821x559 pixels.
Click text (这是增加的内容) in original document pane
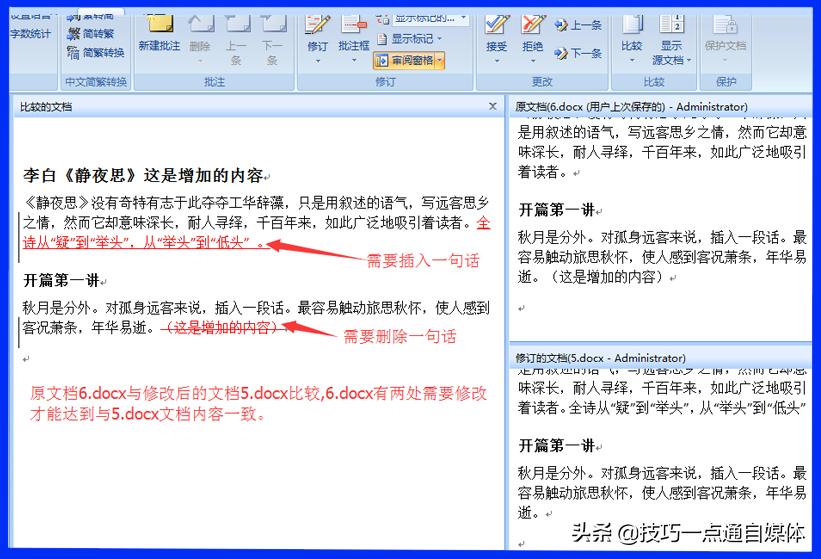click(605, 277)
